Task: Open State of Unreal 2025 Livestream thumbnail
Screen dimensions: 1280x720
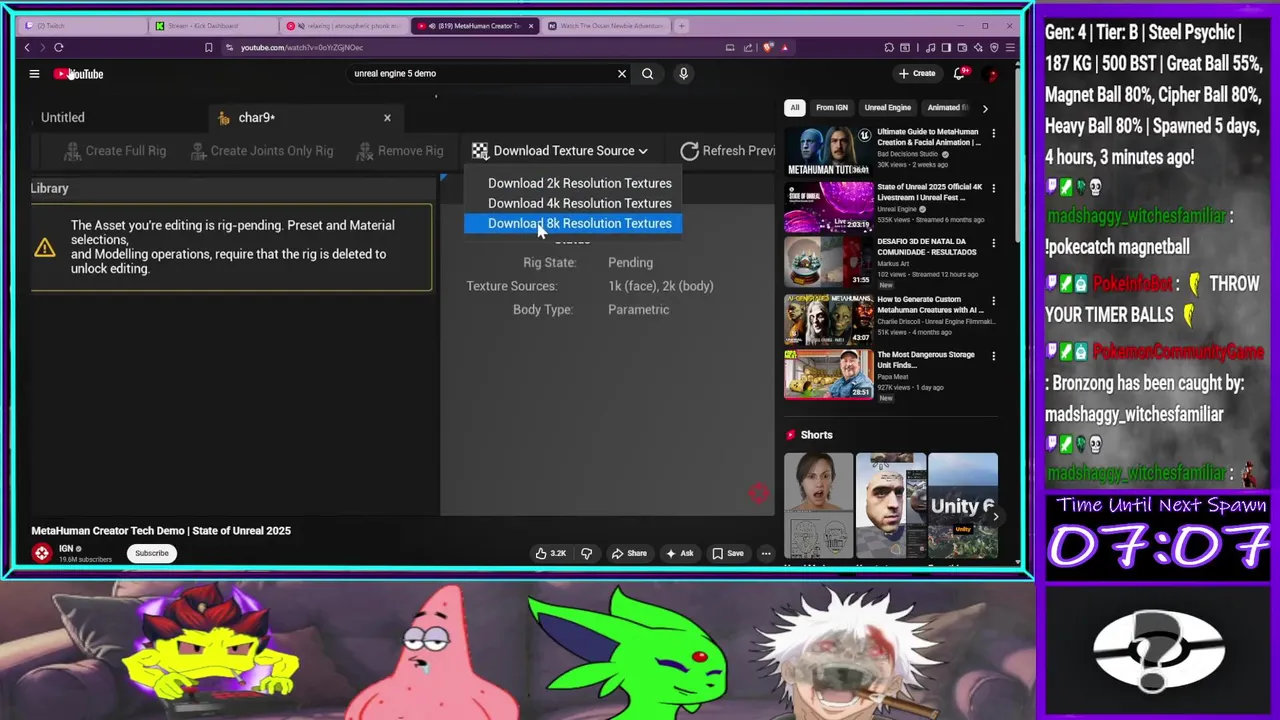Action: (829, 207)
